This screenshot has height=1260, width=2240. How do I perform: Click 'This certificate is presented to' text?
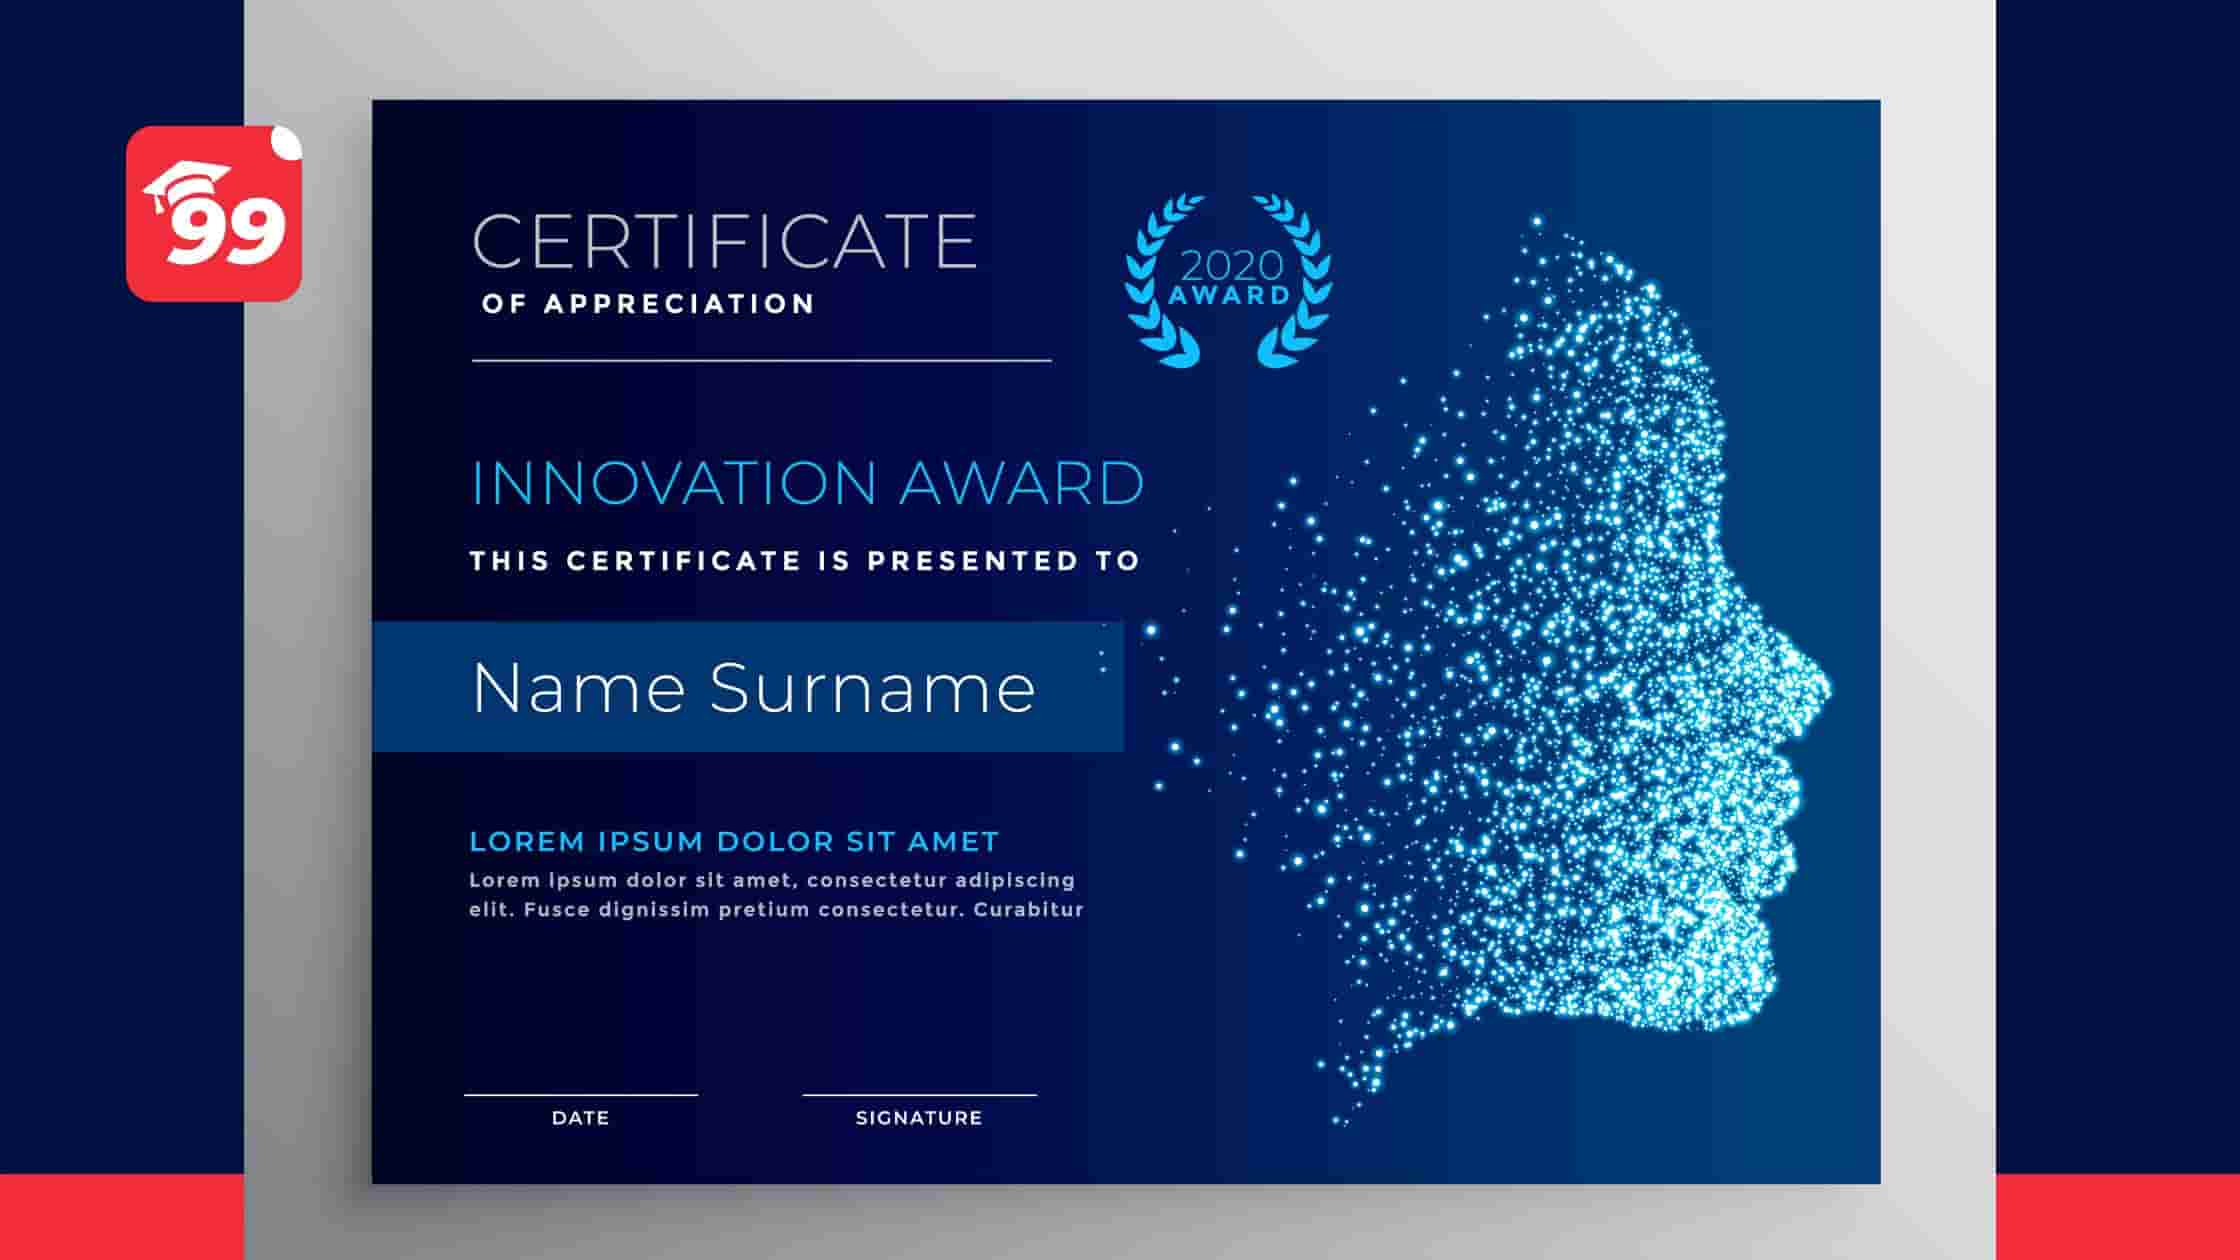(x=805, y=561)
